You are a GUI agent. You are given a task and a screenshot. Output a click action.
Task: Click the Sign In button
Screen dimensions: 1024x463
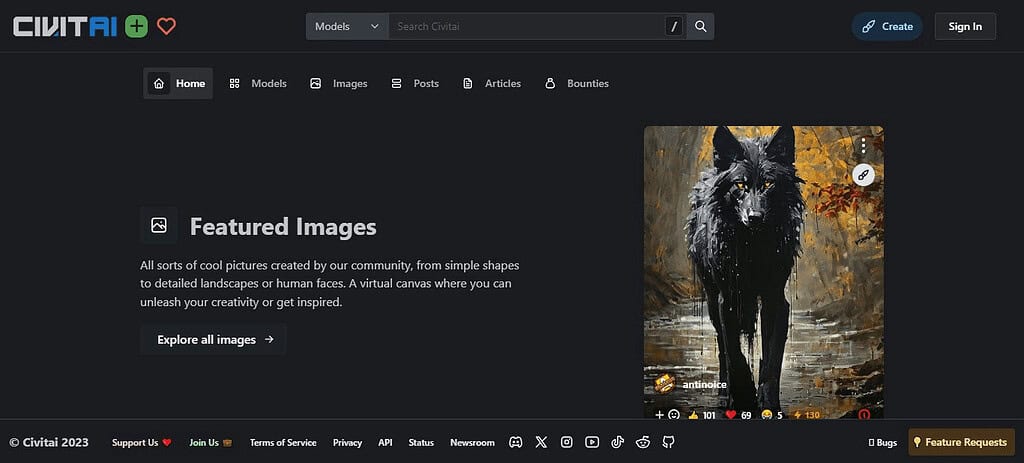965,26
